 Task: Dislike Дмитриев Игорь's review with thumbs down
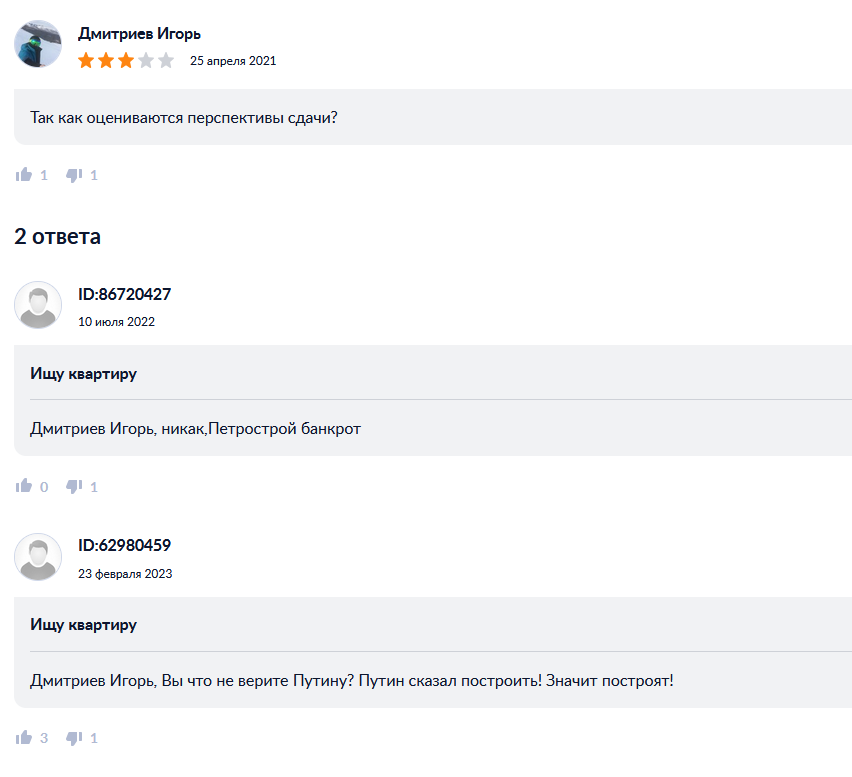pyautogui.click(x=74, y=175)
